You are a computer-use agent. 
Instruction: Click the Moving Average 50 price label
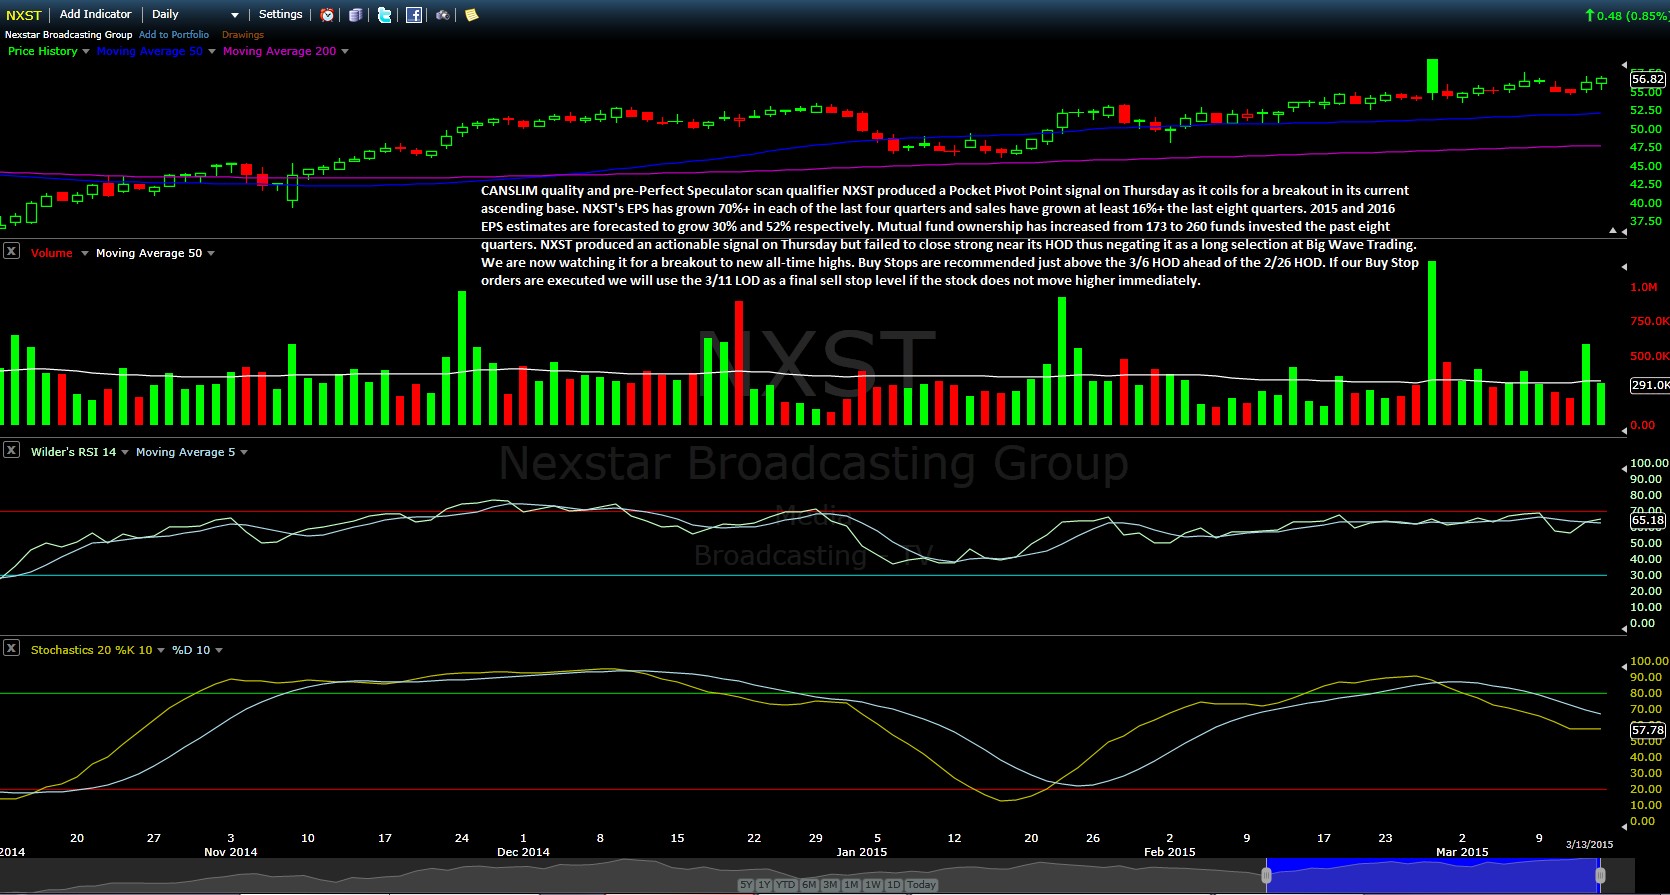tap(150, 51)
